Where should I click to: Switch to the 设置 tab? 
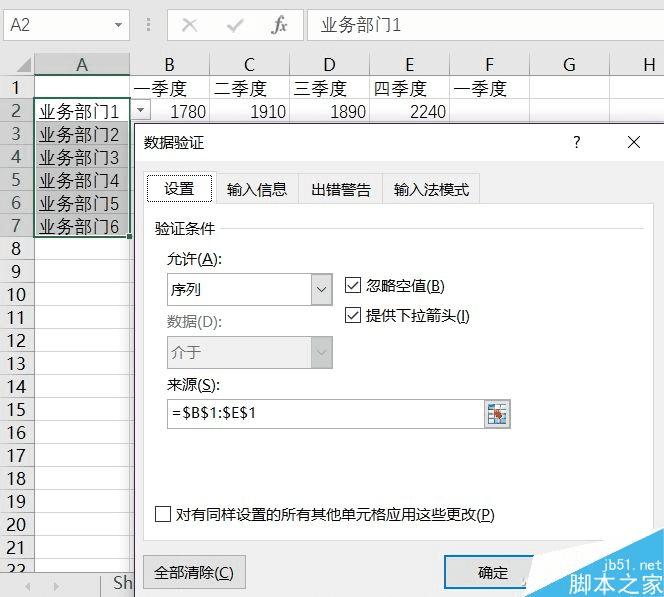(x=180, y=188)
